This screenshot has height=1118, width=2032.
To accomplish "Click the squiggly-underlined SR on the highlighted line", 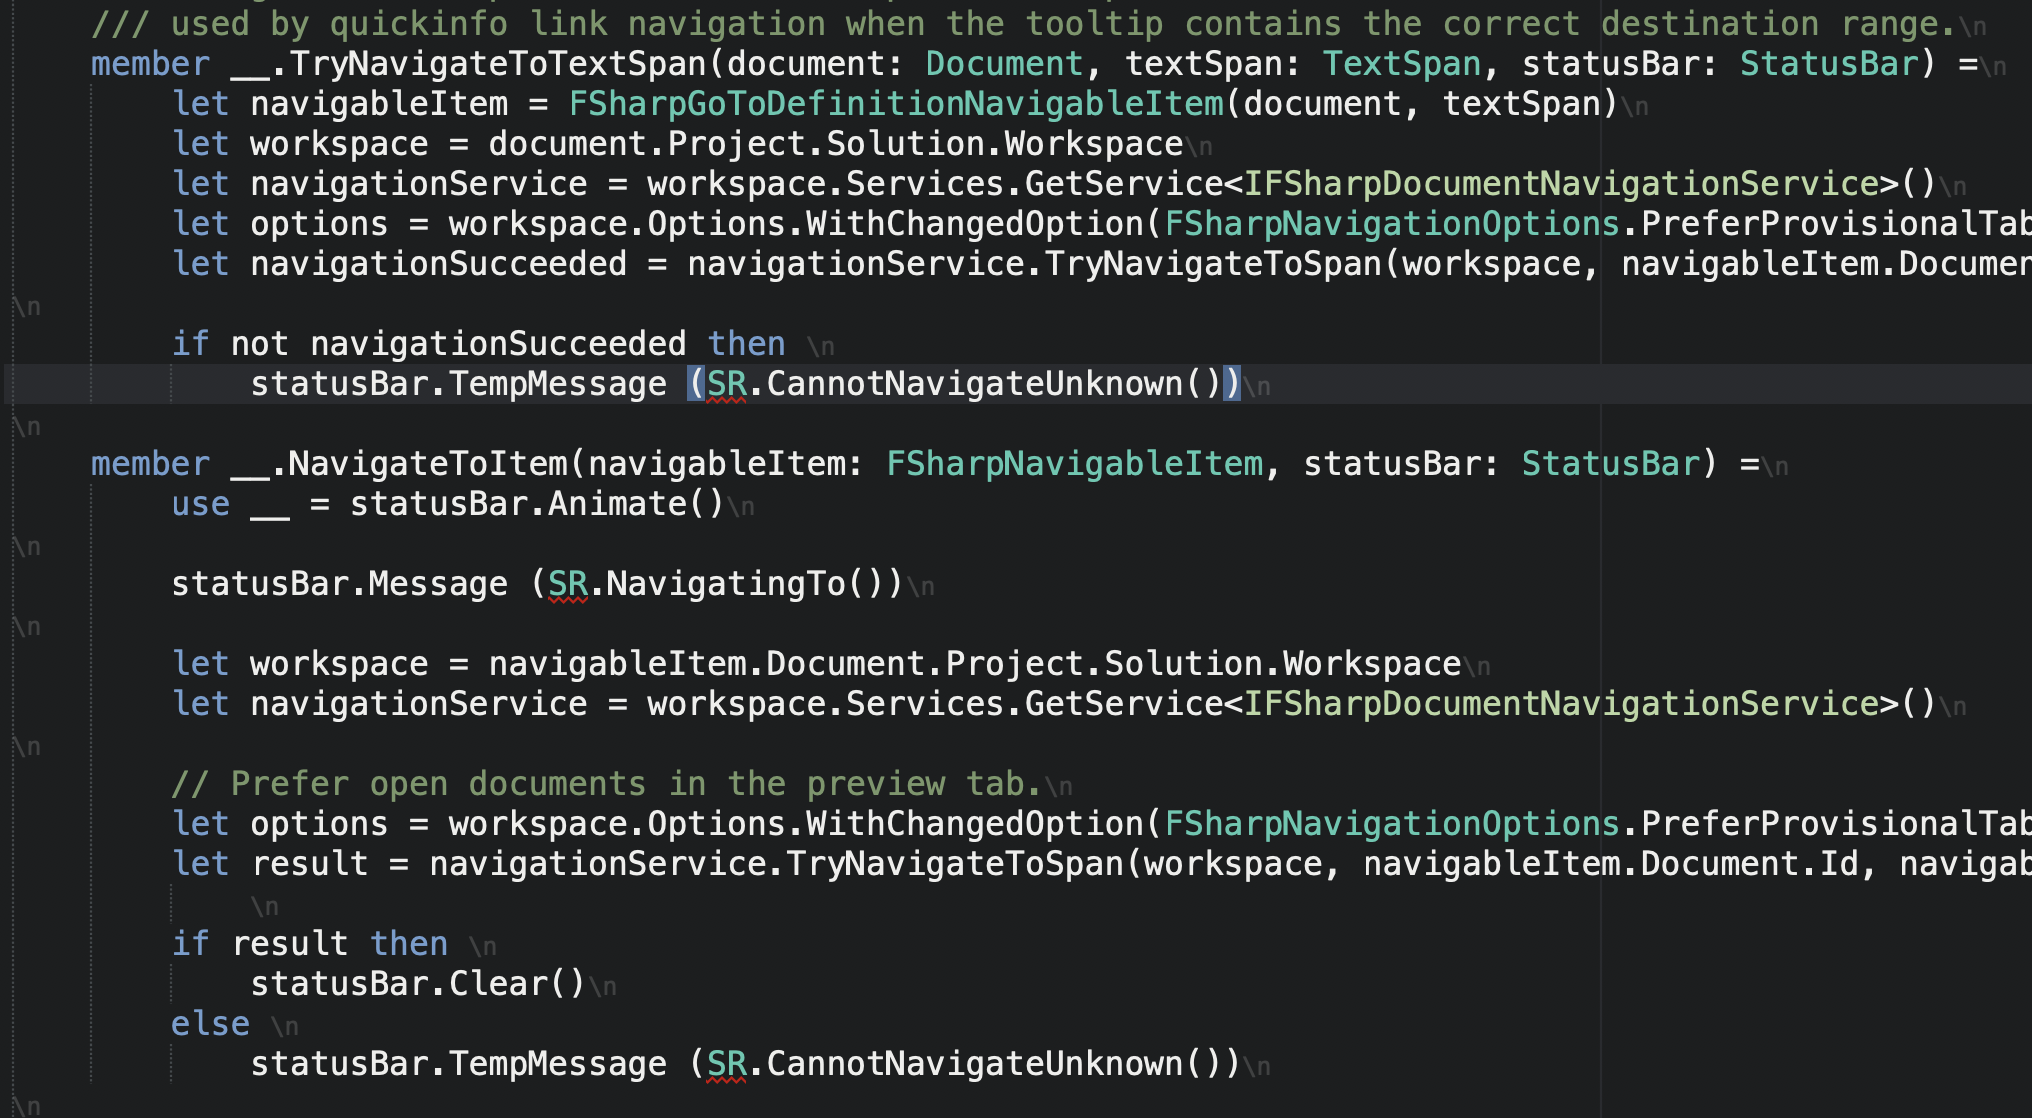I will pyautogui.click(x=726, y=384).
